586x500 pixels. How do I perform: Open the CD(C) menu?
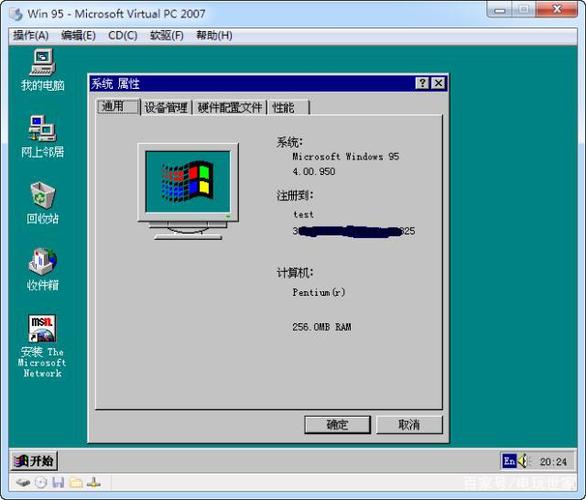pos(123,36)
